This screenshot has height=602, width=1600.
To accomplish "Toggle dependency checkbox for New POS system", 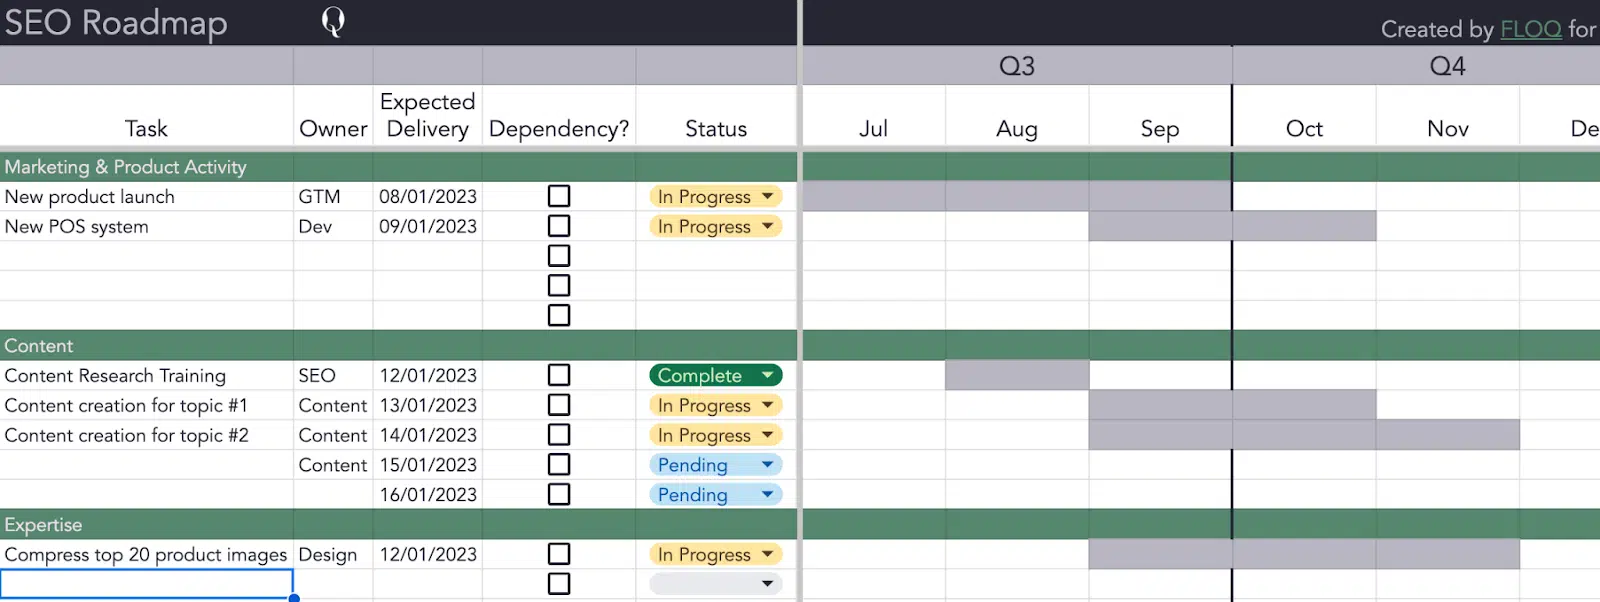I will coord(559,226).
